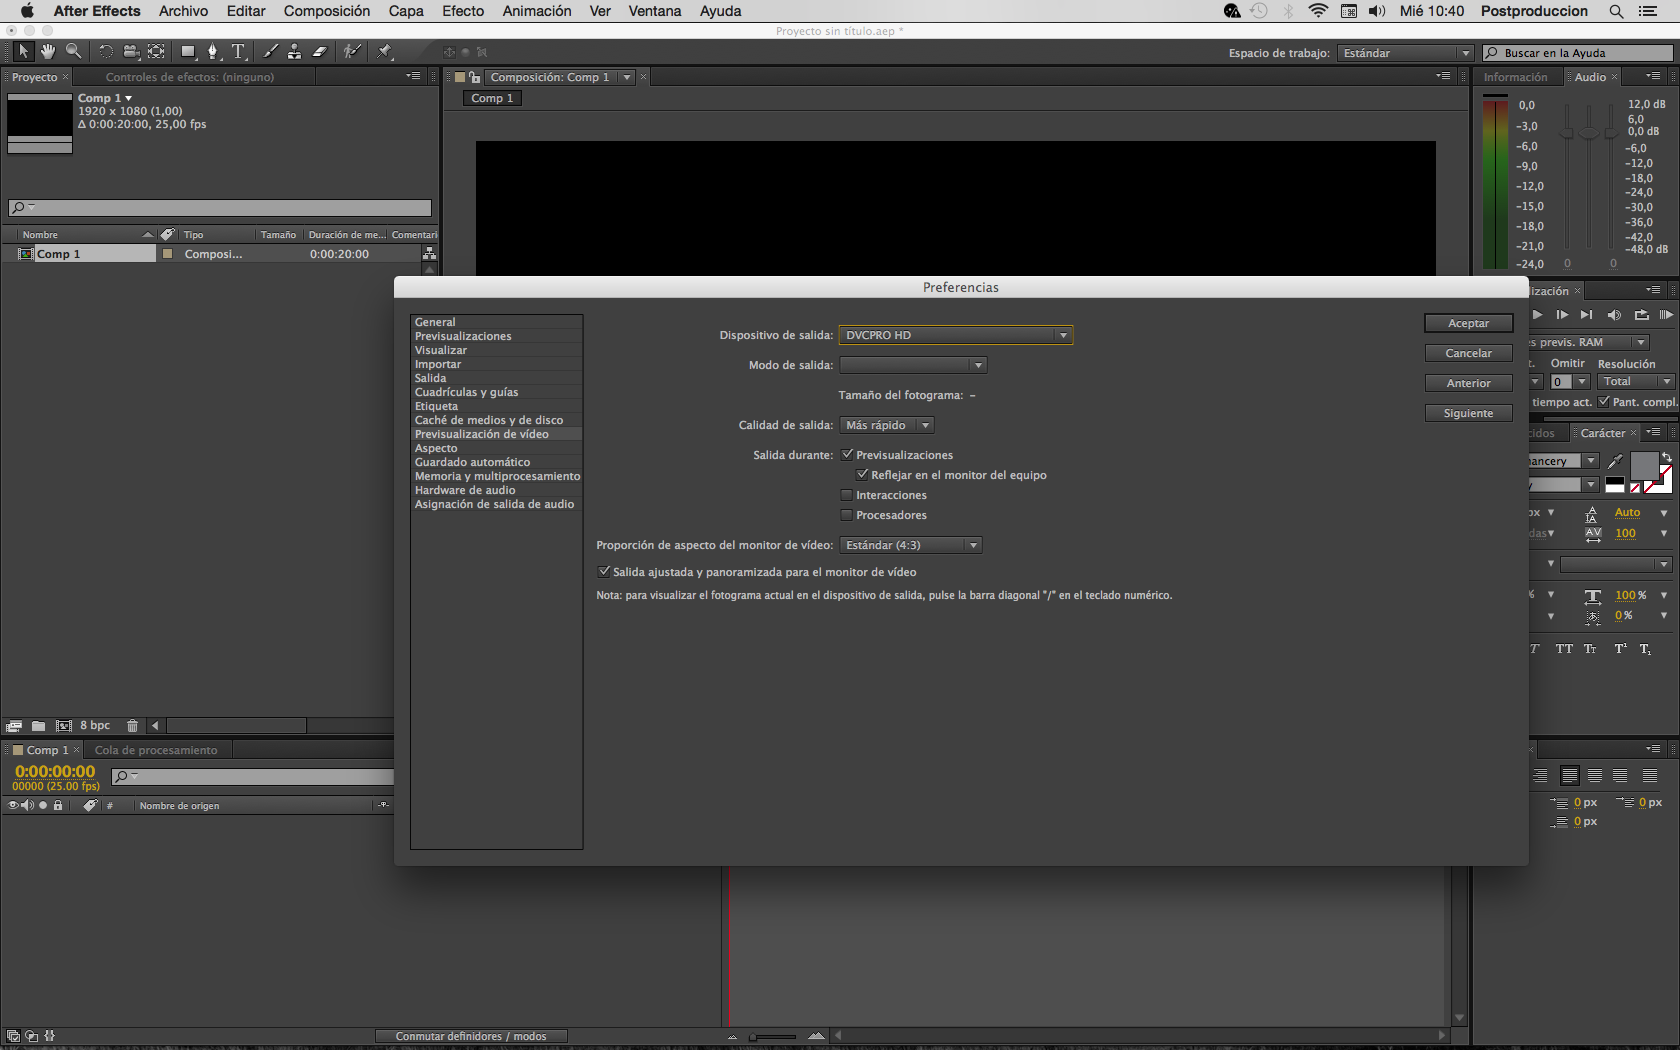Open Resolución Total dropdown
Image resolution: width=1680 pixels, height=1050 pixels.
[x=1636, y=381]
